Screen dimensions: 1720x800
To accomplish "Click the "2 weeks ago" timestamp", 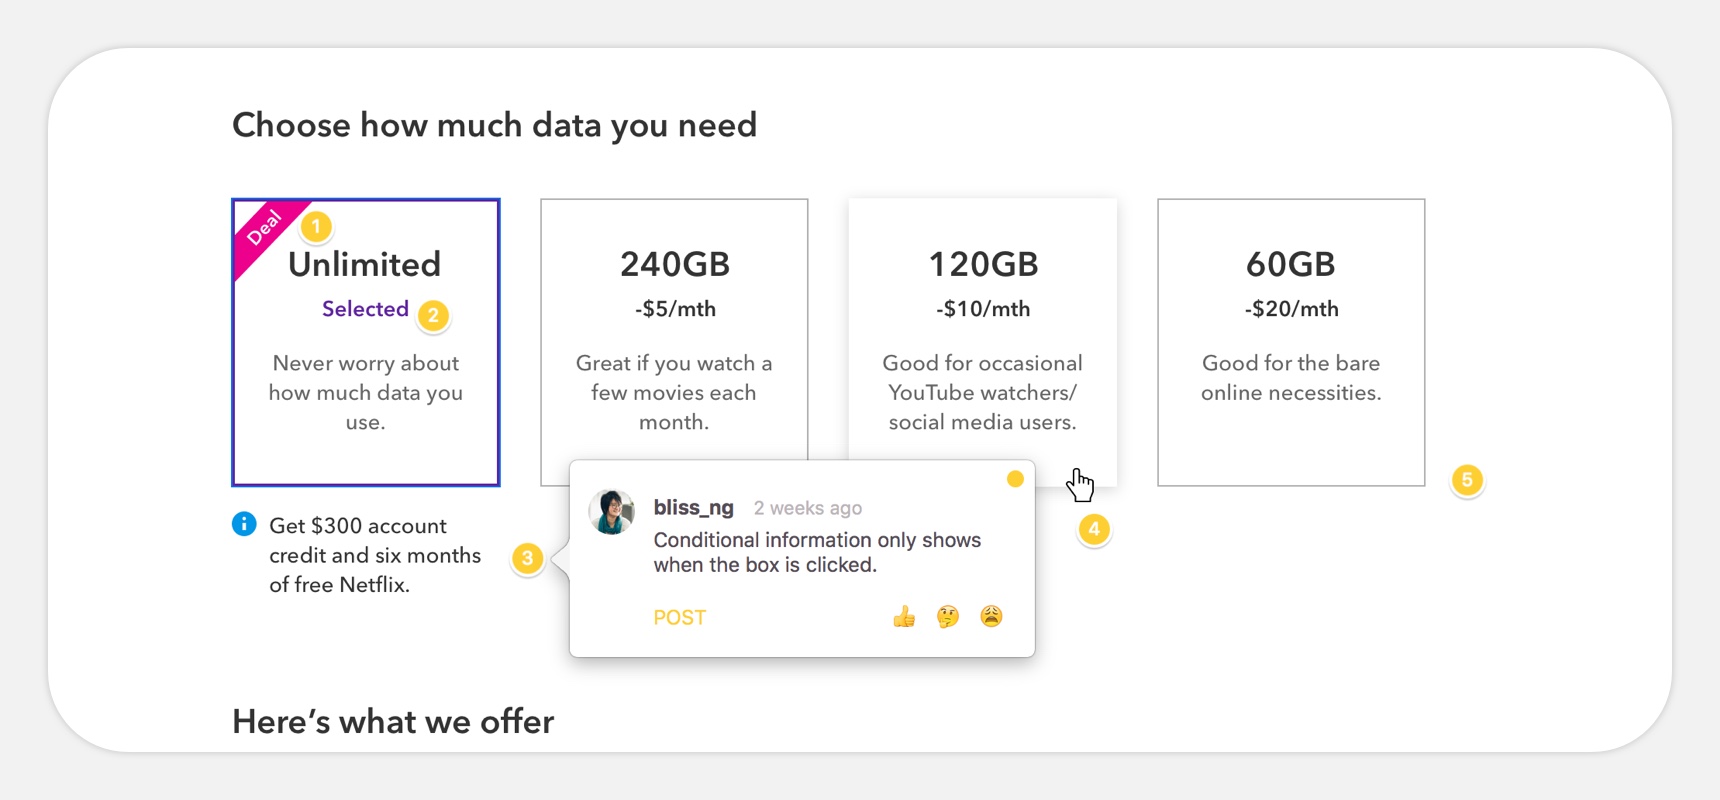I will click(808, 508).
